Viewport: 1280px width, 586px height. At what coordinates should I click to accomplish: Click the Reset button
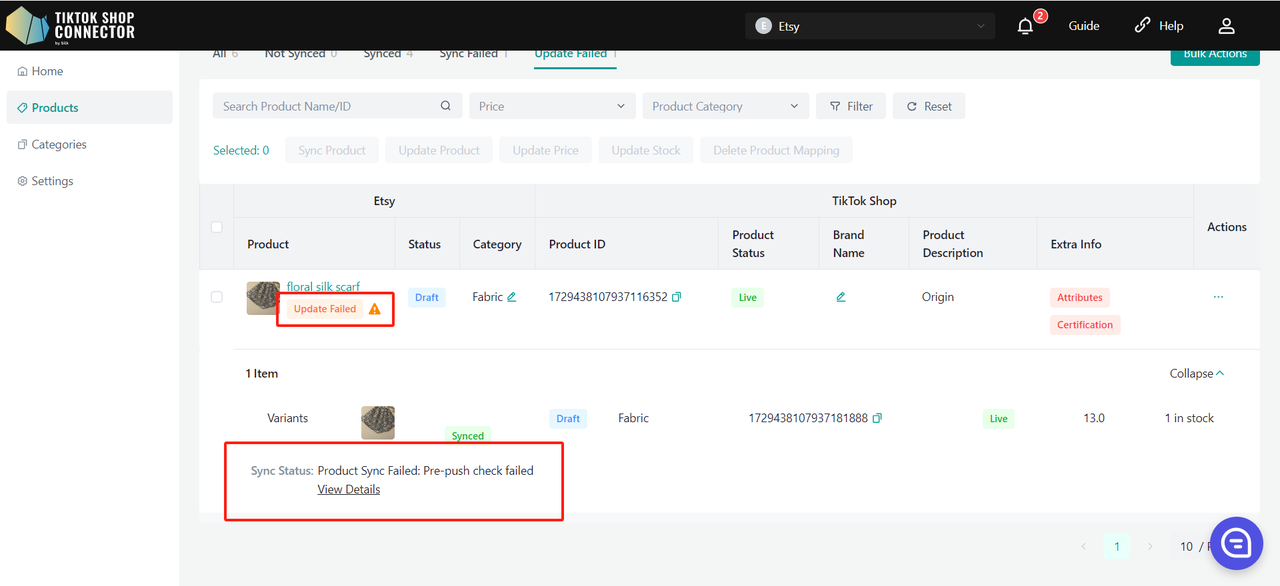click(x=929, y=106)
